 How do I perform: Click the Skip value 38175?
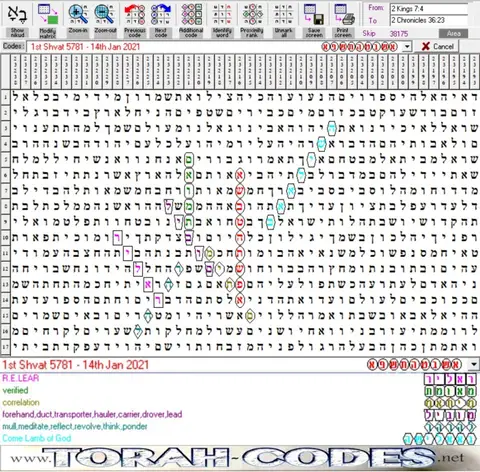point(399,34)
